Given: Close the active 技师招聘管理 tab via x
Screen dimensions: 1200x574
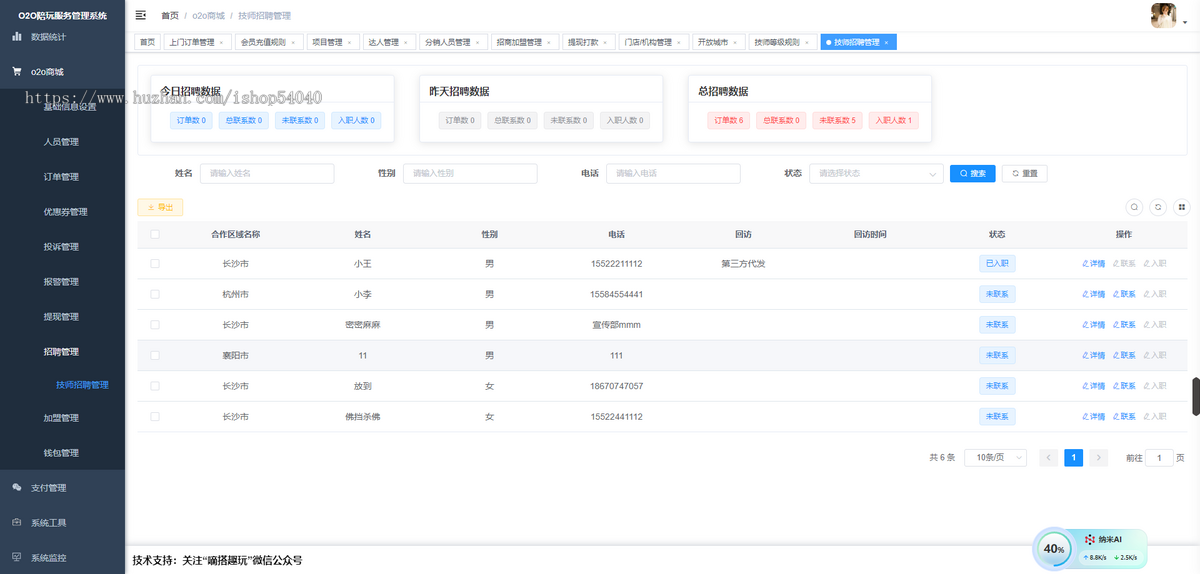Looking at the screenshot, I should pyautogui.click(x=886, y=43).
